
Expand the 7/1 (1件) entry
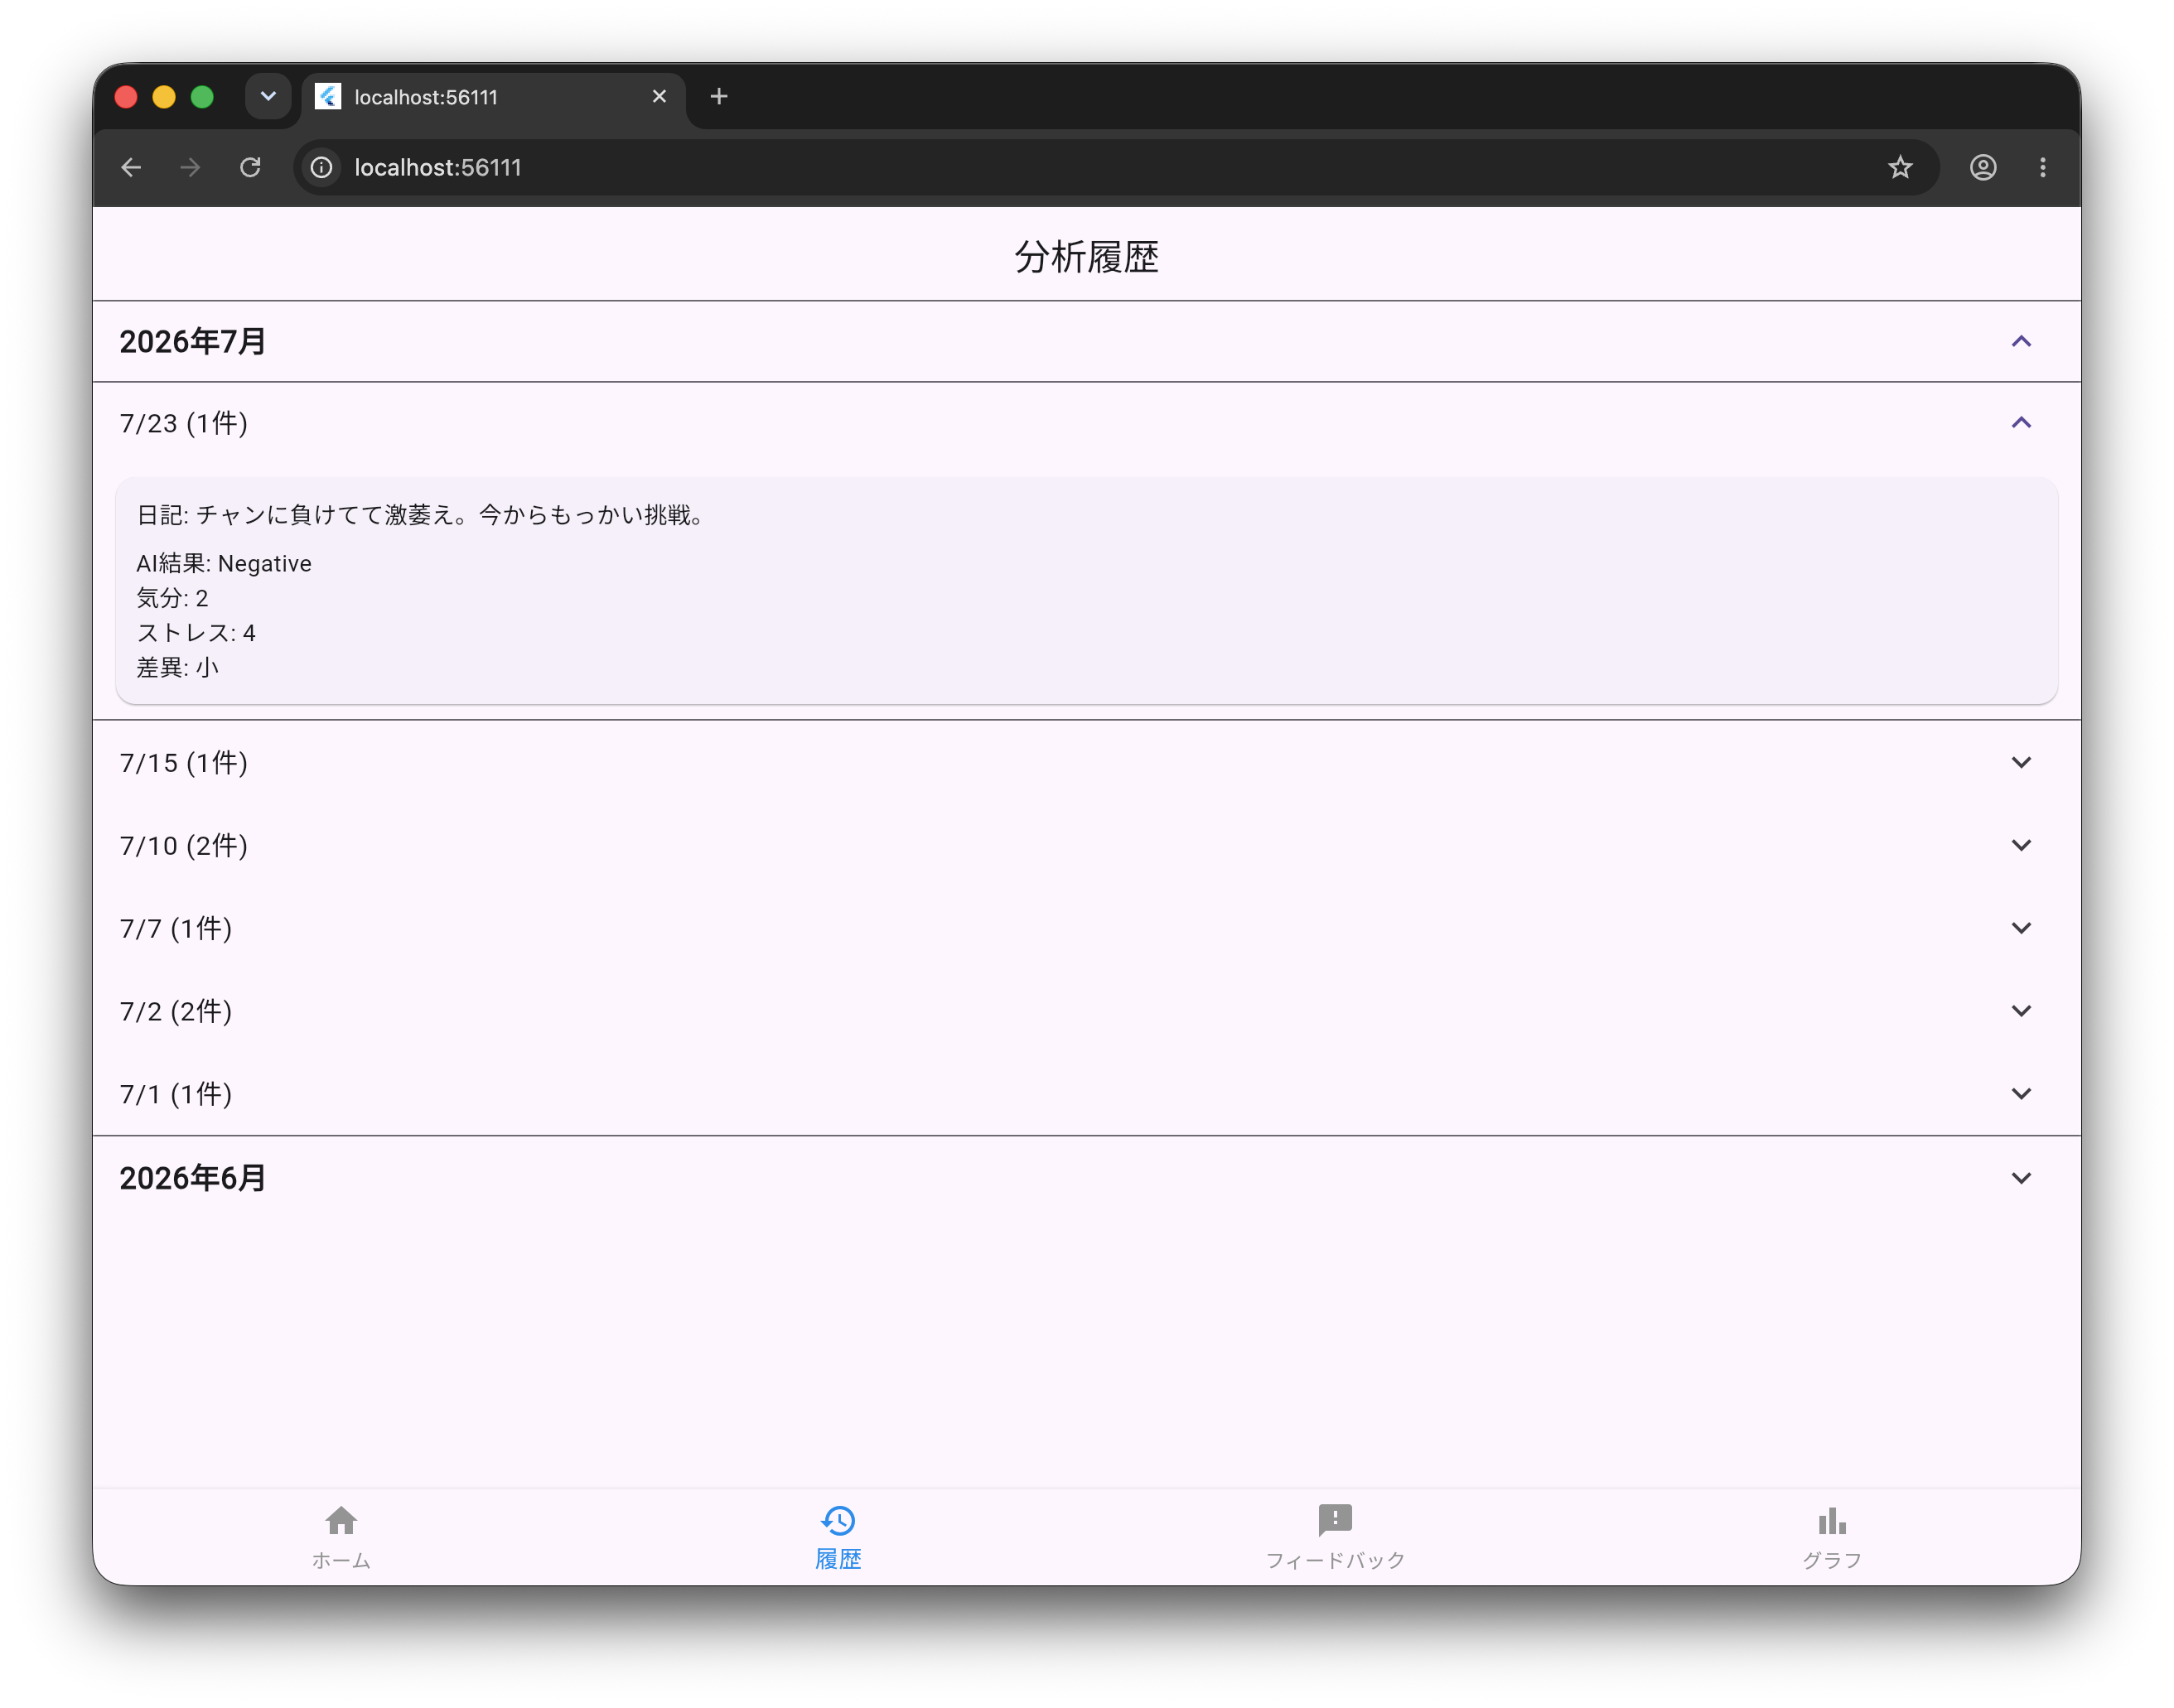pyautogui.click(x=2021, y=1093)
